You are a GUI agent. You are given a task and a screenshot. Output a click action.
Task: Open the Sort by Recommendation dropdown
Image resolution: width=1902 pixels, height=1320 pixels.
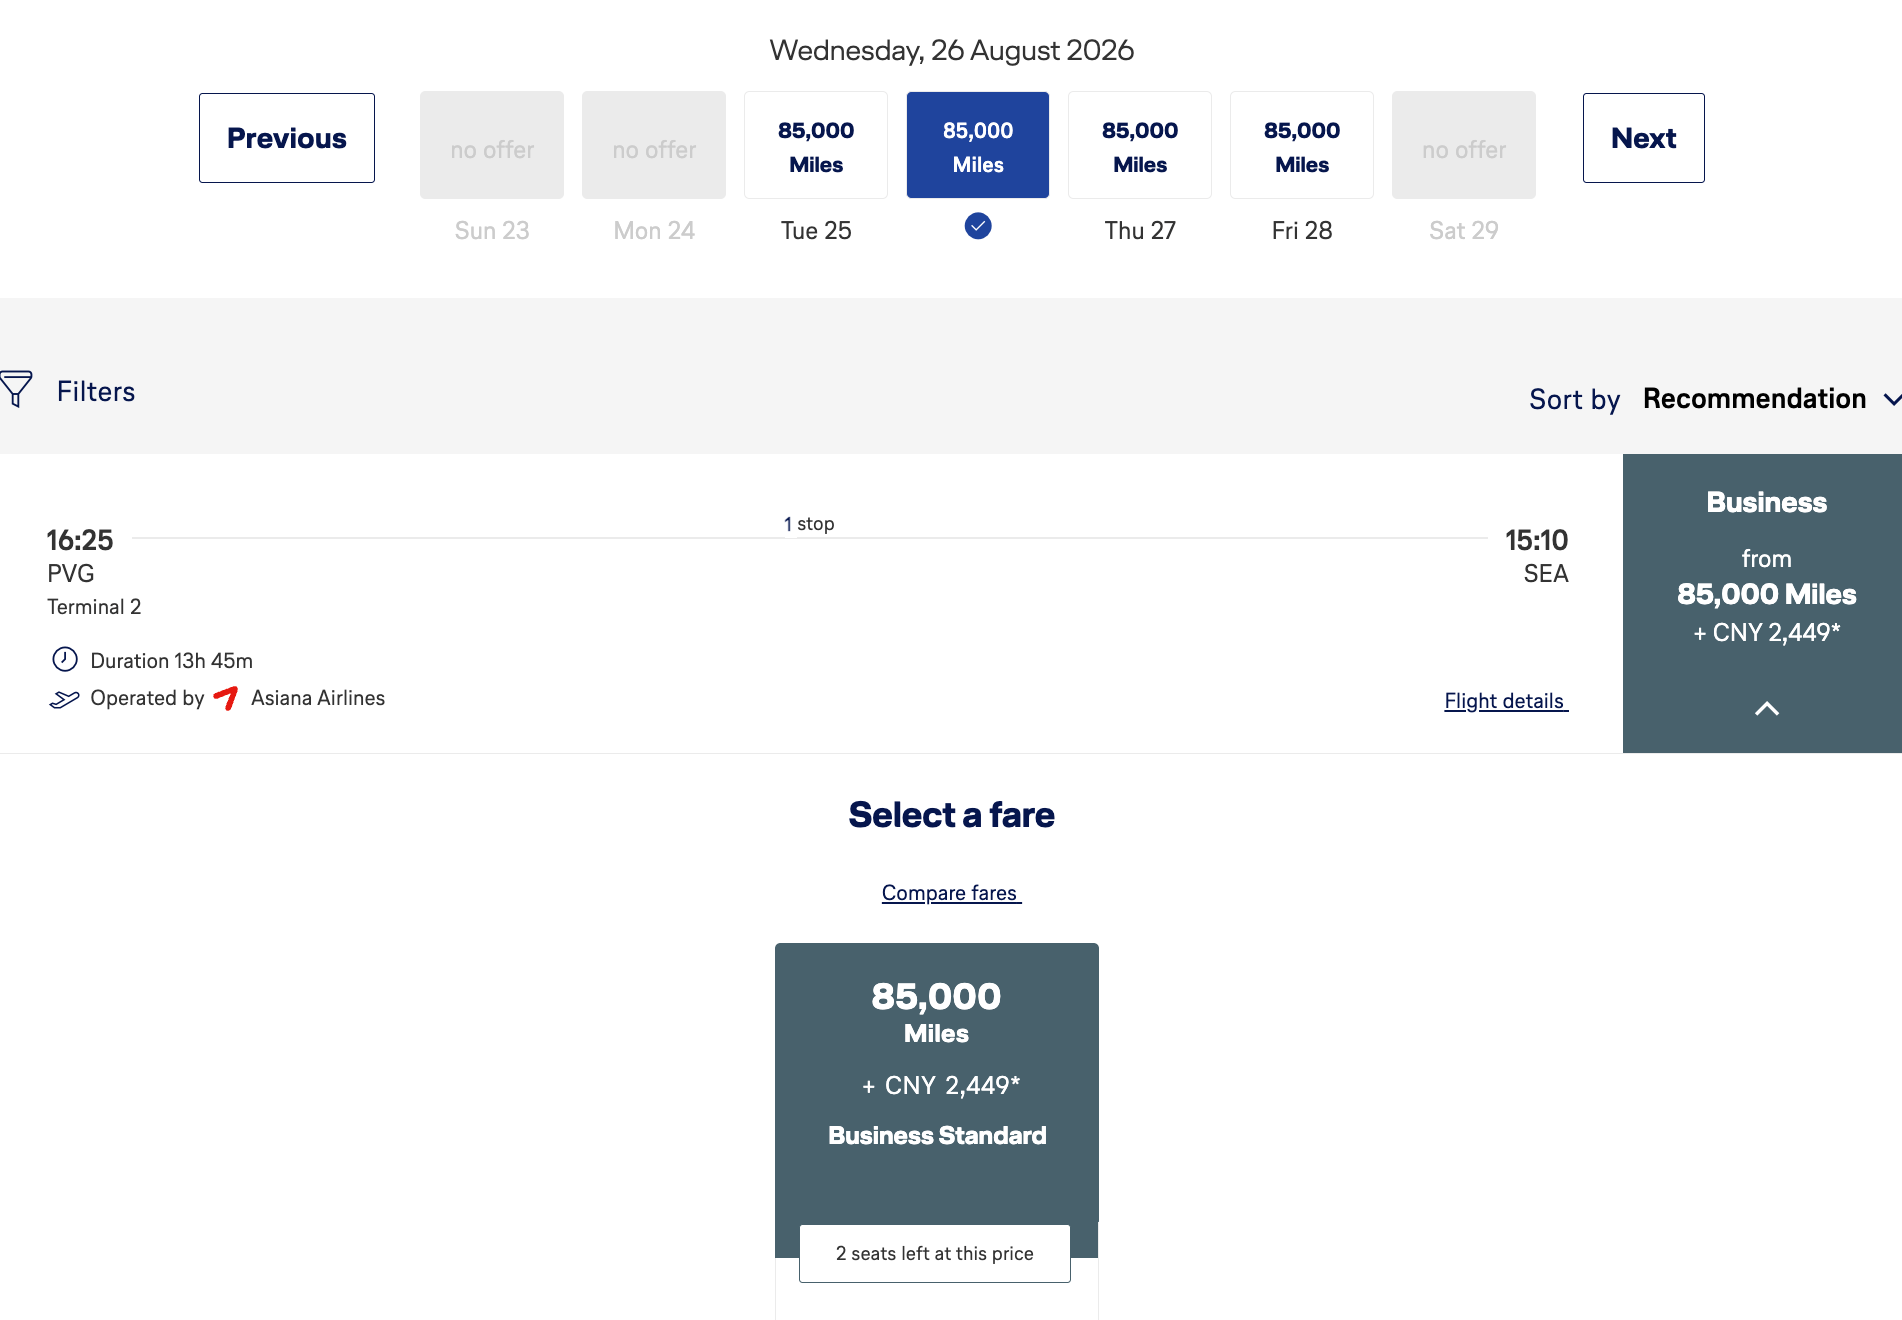click(x=1754, y=399)
